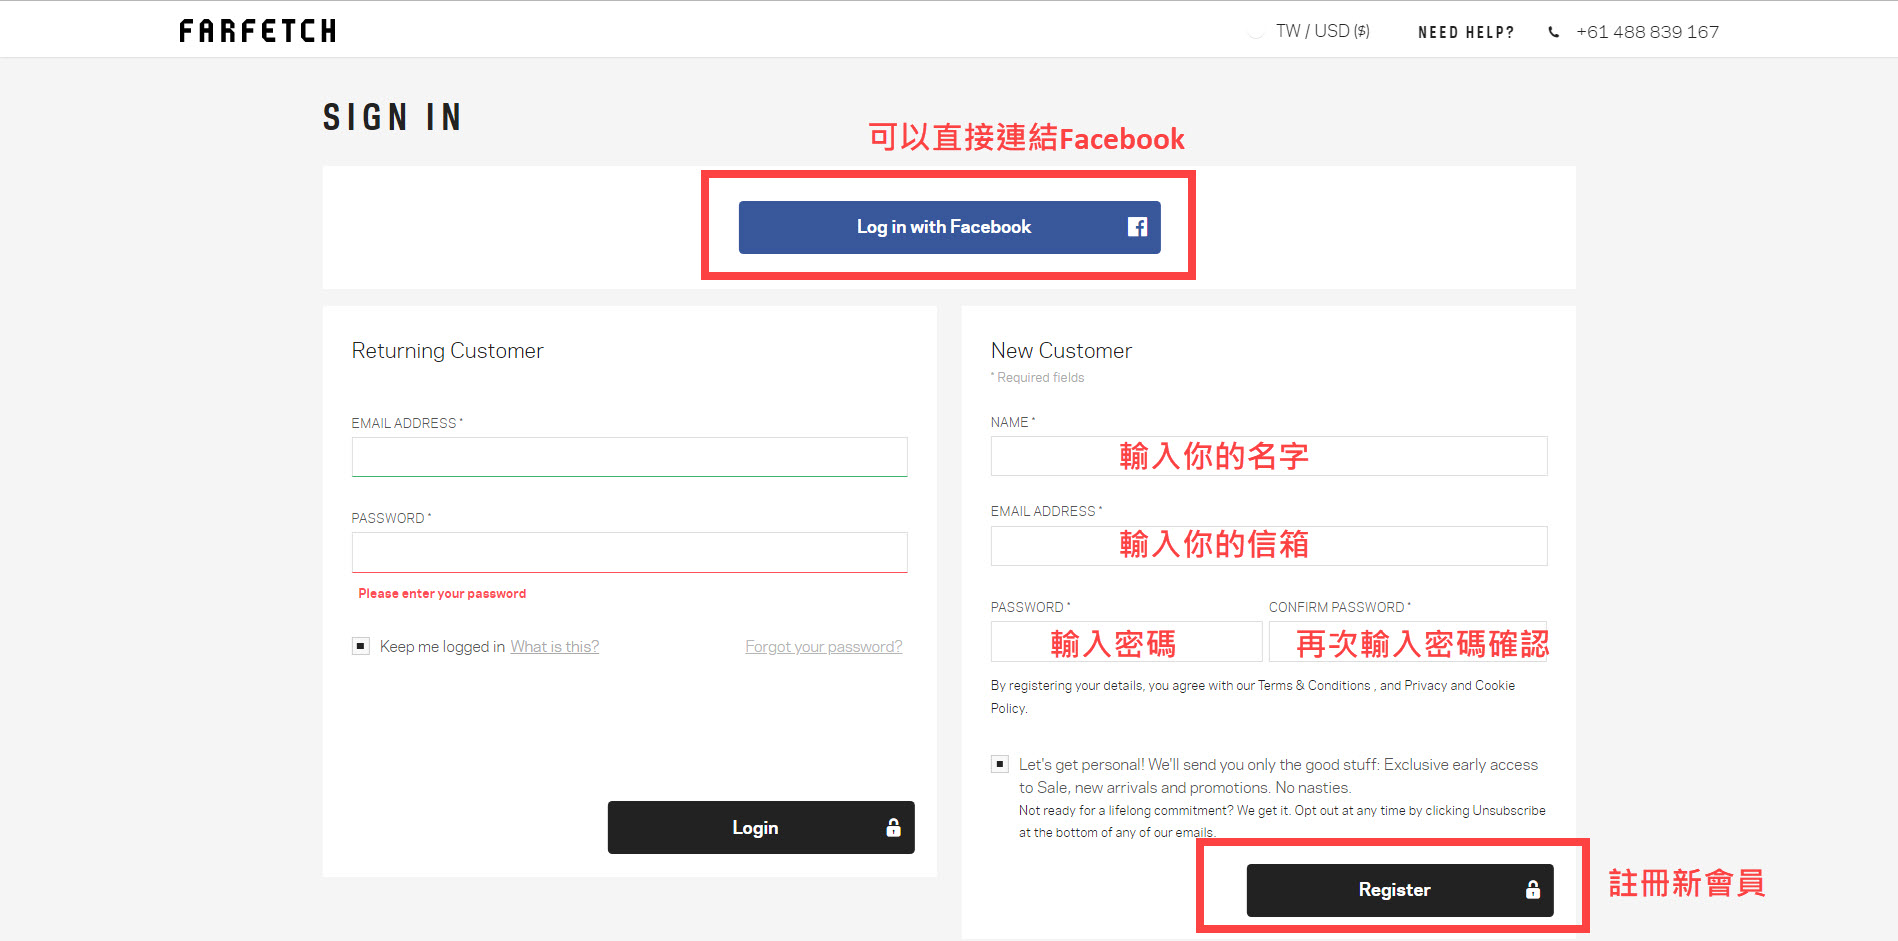
Task: Click the phone icon in header
Action: point(1553,32)
